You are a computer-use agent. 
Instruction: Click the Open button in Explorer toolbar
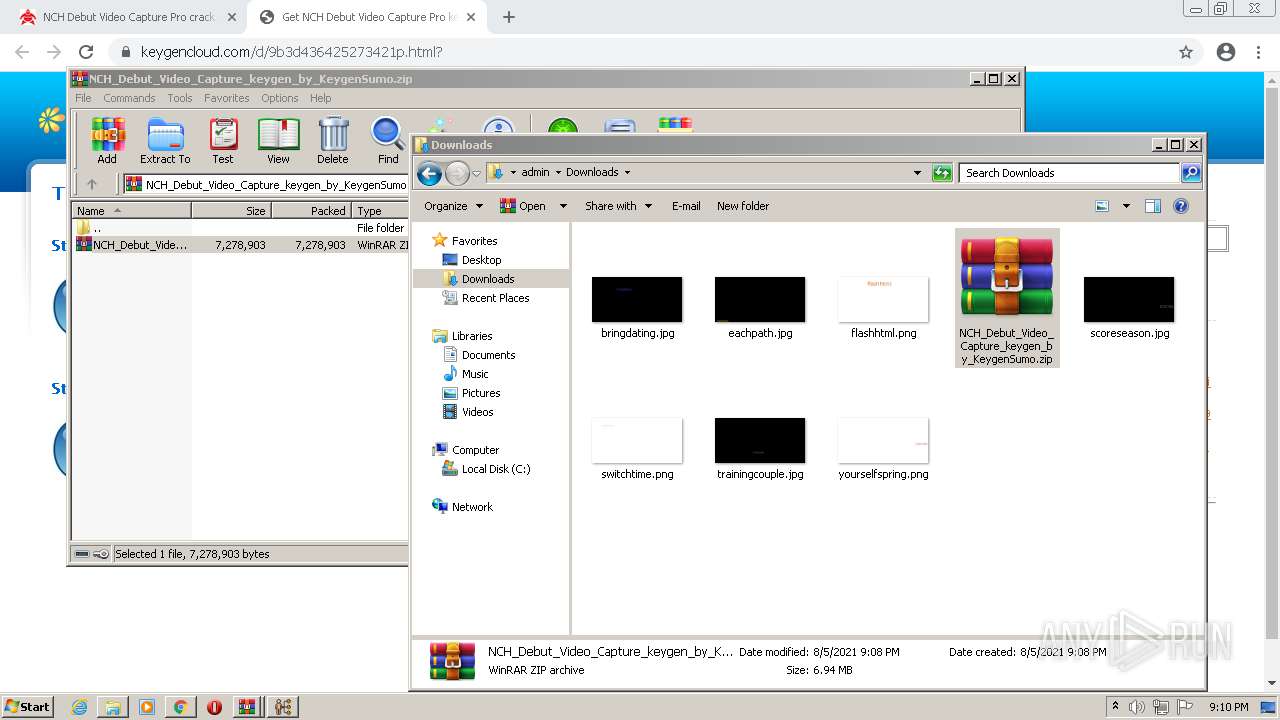click(x=523, y=206)
